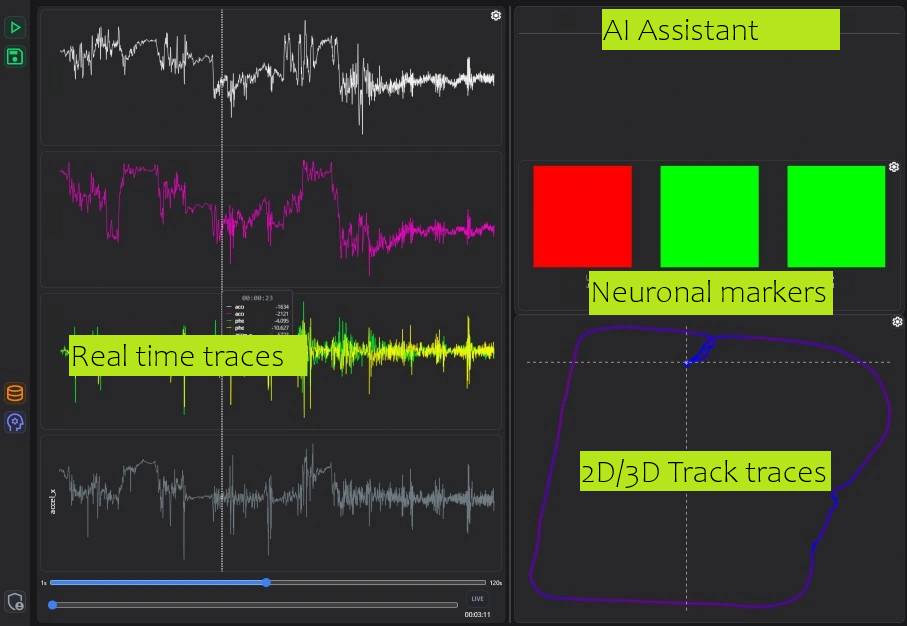Open settings gear of traces panel
The height and width of the screenshot is (626, 907).
point(496,15)
